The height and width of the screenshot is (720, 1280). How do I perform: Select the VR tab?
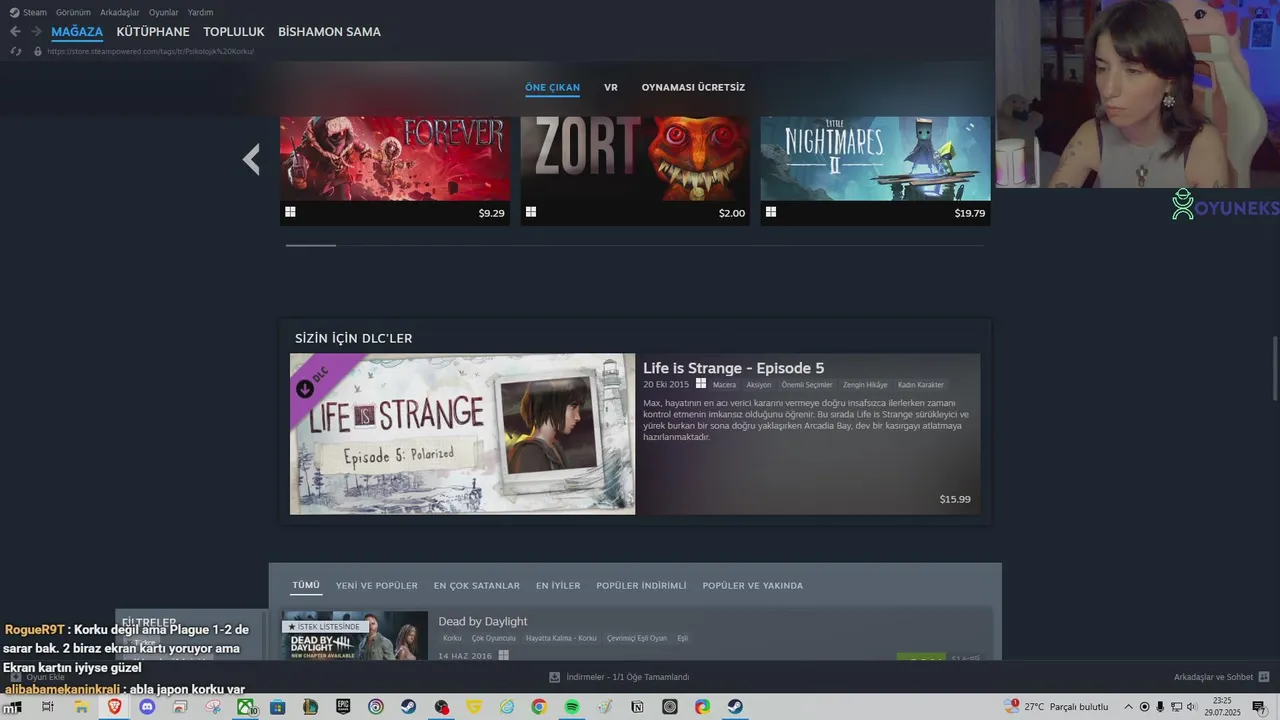tap(611, 87)
